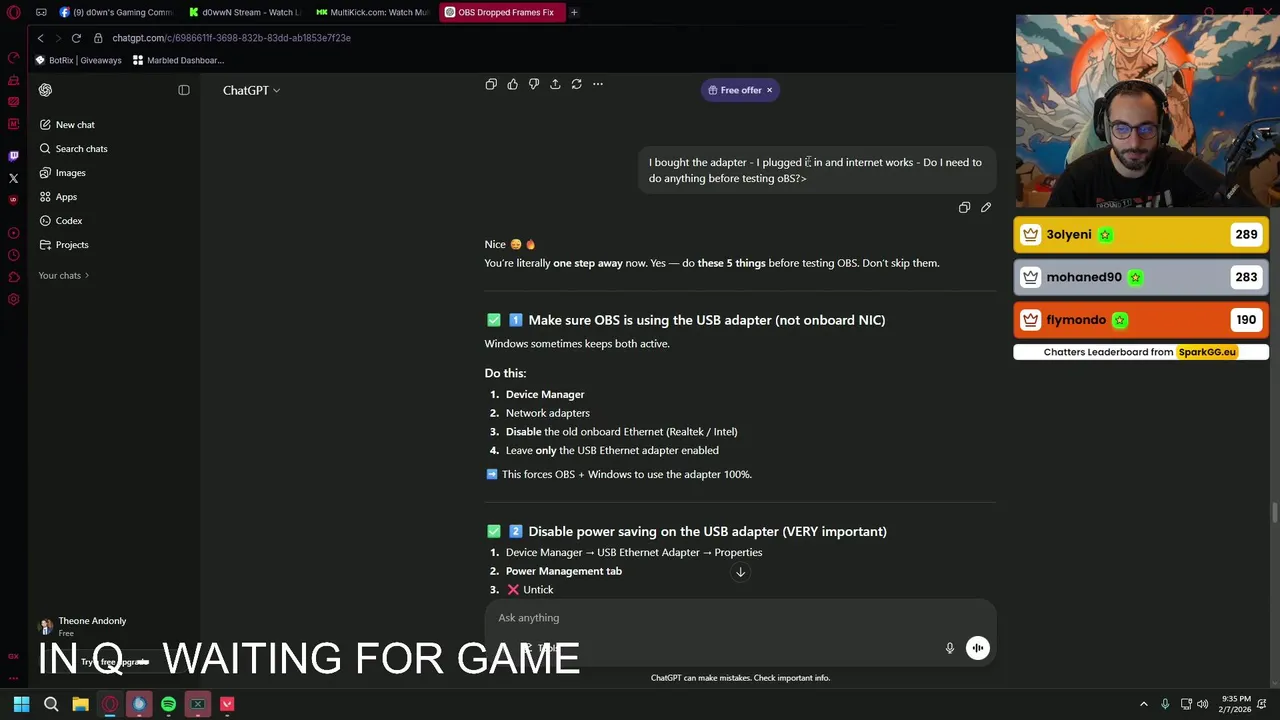Open Valorant from the taskbar

[x=227, y=704]
